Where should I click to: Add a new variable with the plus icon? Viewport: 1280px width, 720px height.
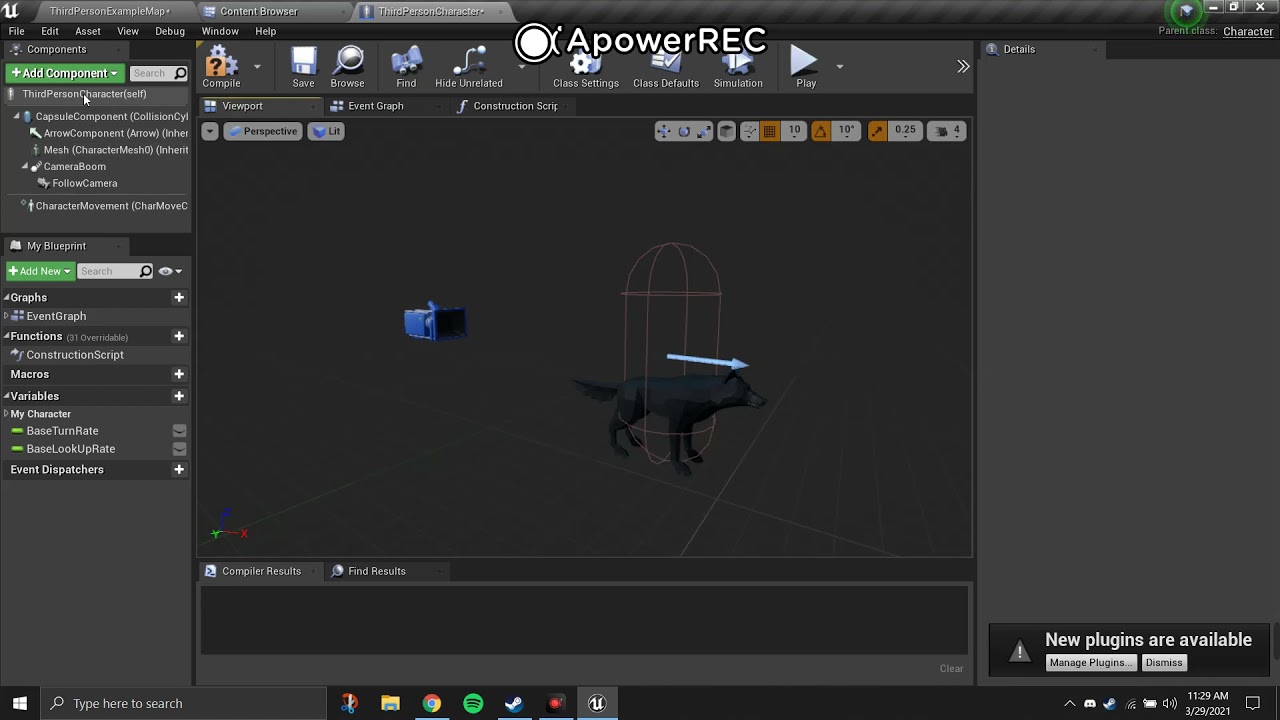pyautogui.click(x=179, y=396)
